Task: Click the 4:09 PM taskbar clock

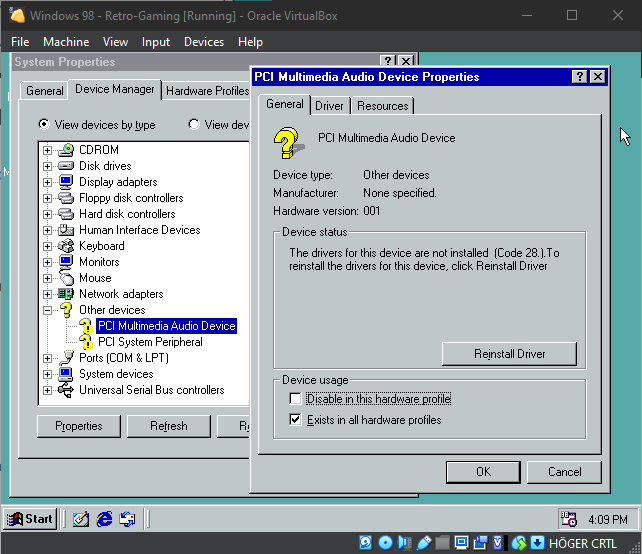Action: pyautogui.click(x=608, y=520)
